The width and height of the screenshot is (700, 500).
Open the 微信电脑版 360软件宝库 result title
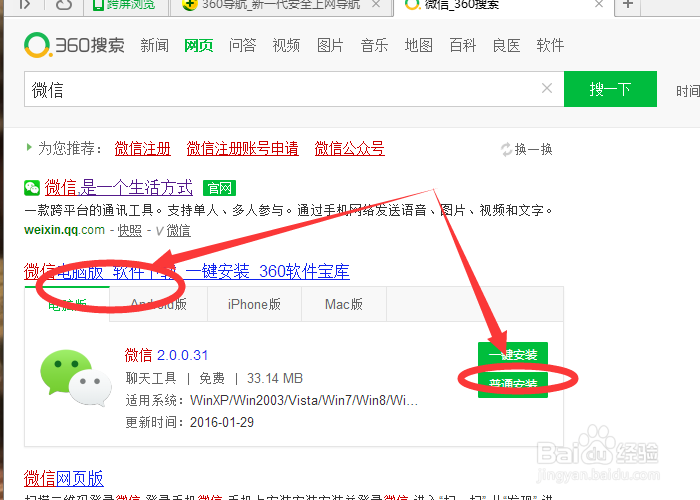click(x=187, y=271)
